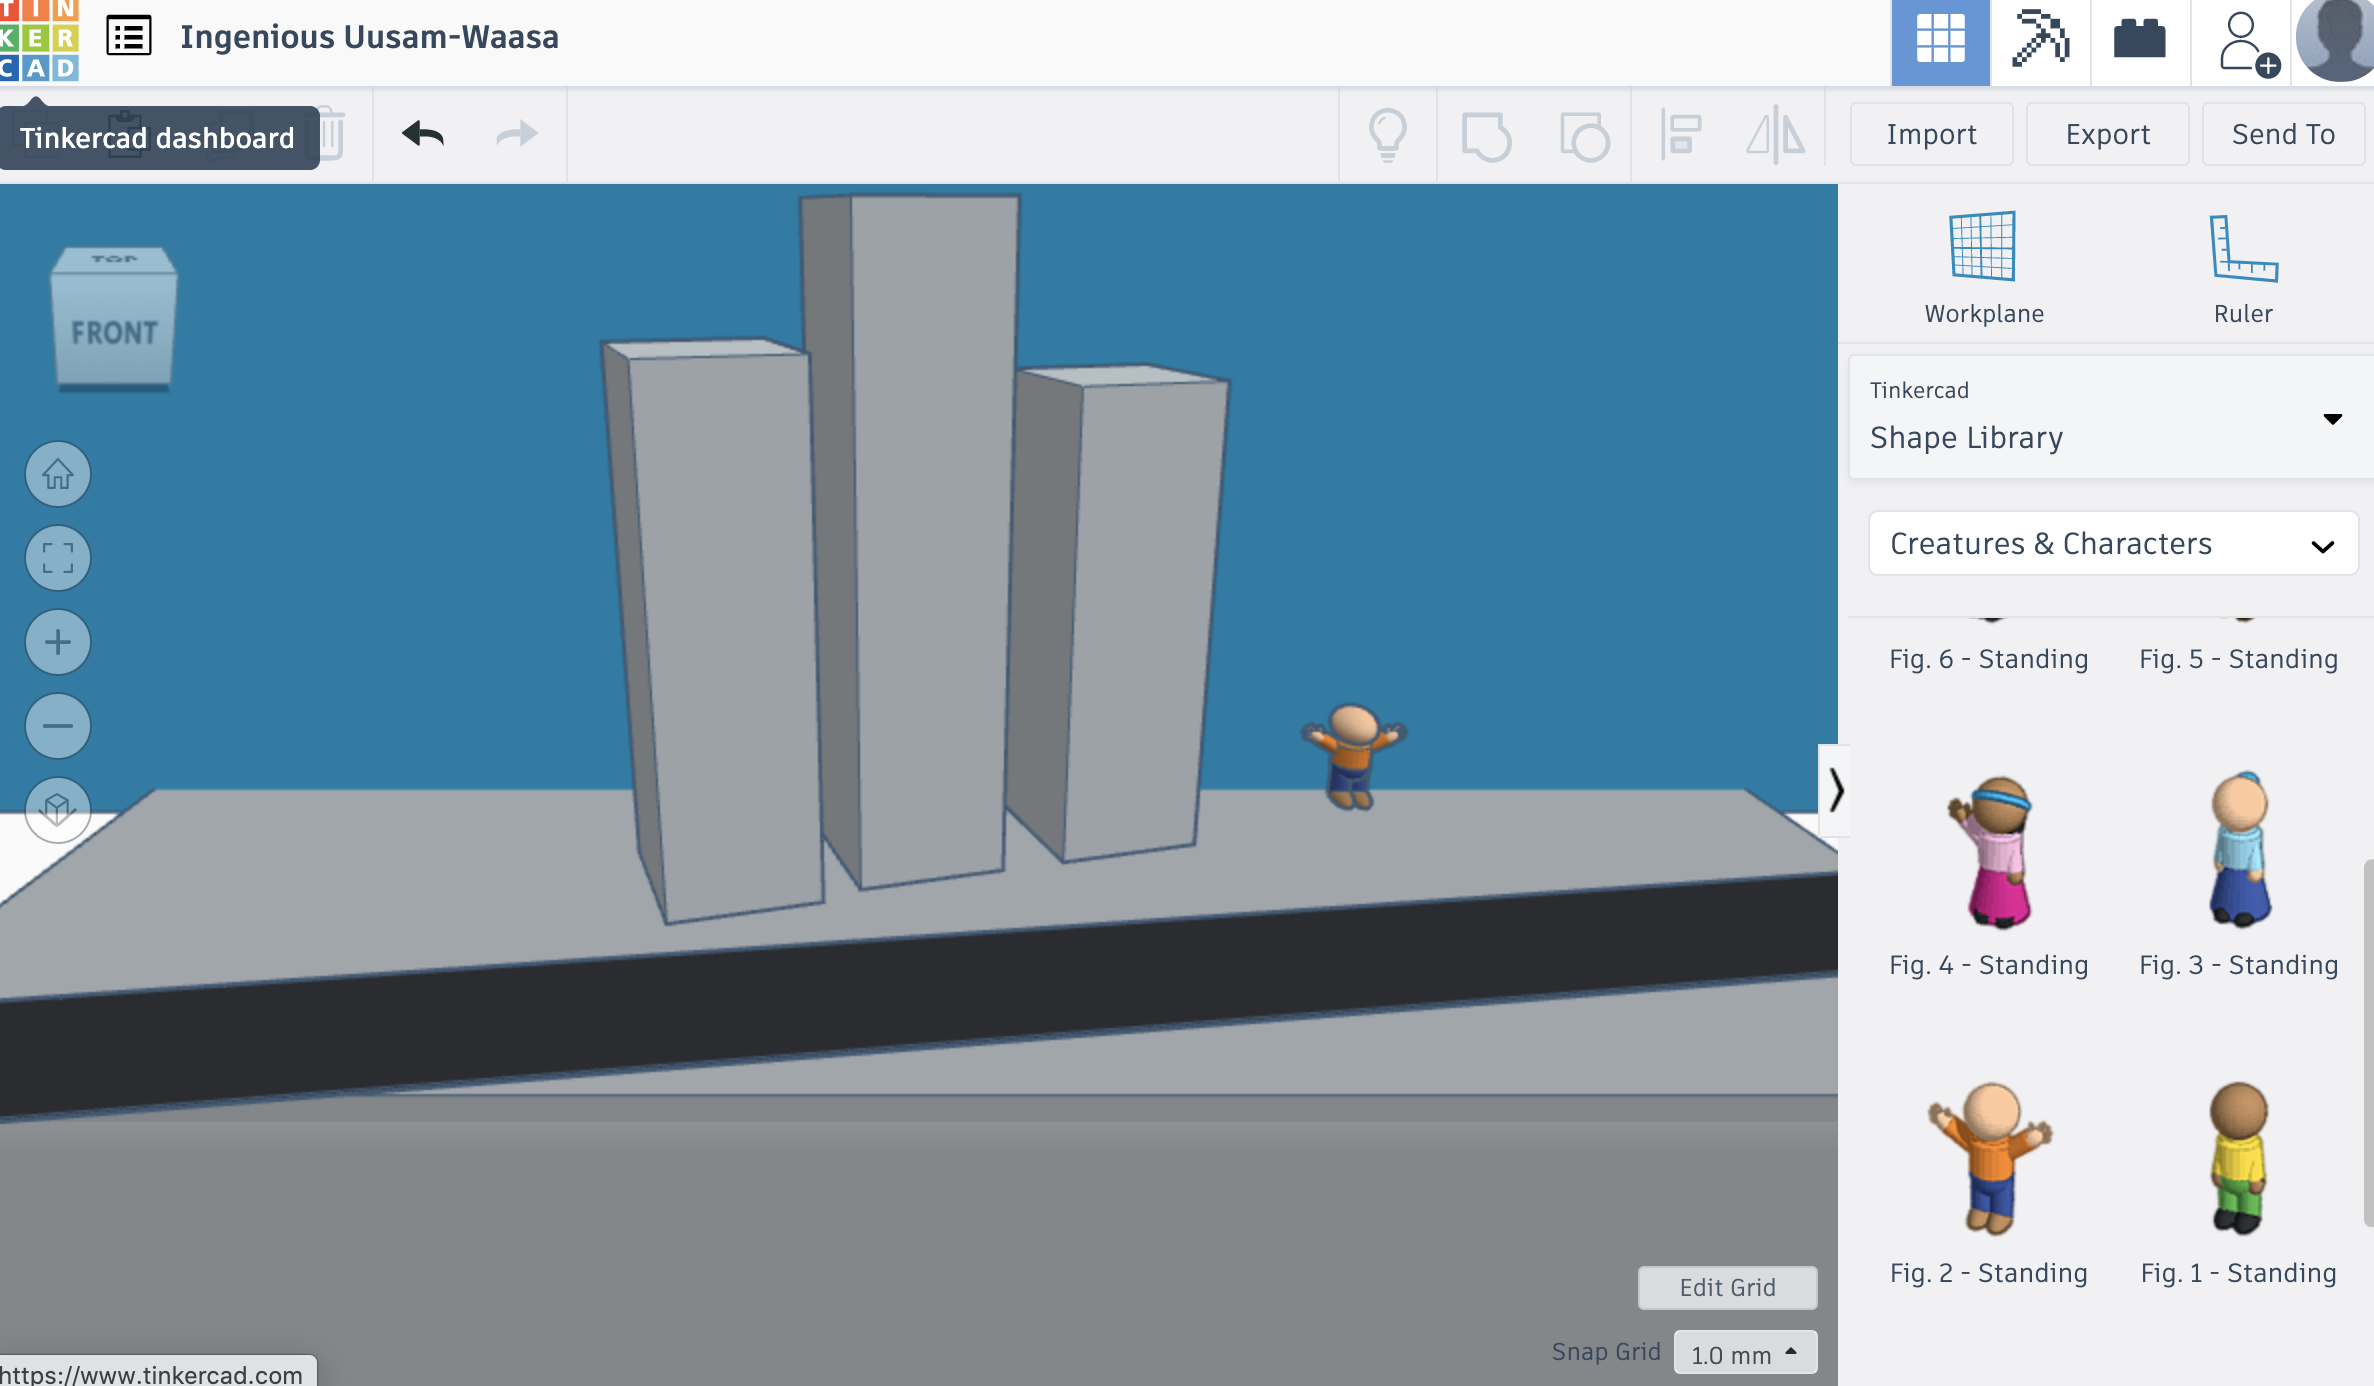Toggle perspective/orthographic view cube icon
Image resolution: width=2374 pixels, height=1386 pixels.
click(x=58, y=808)
